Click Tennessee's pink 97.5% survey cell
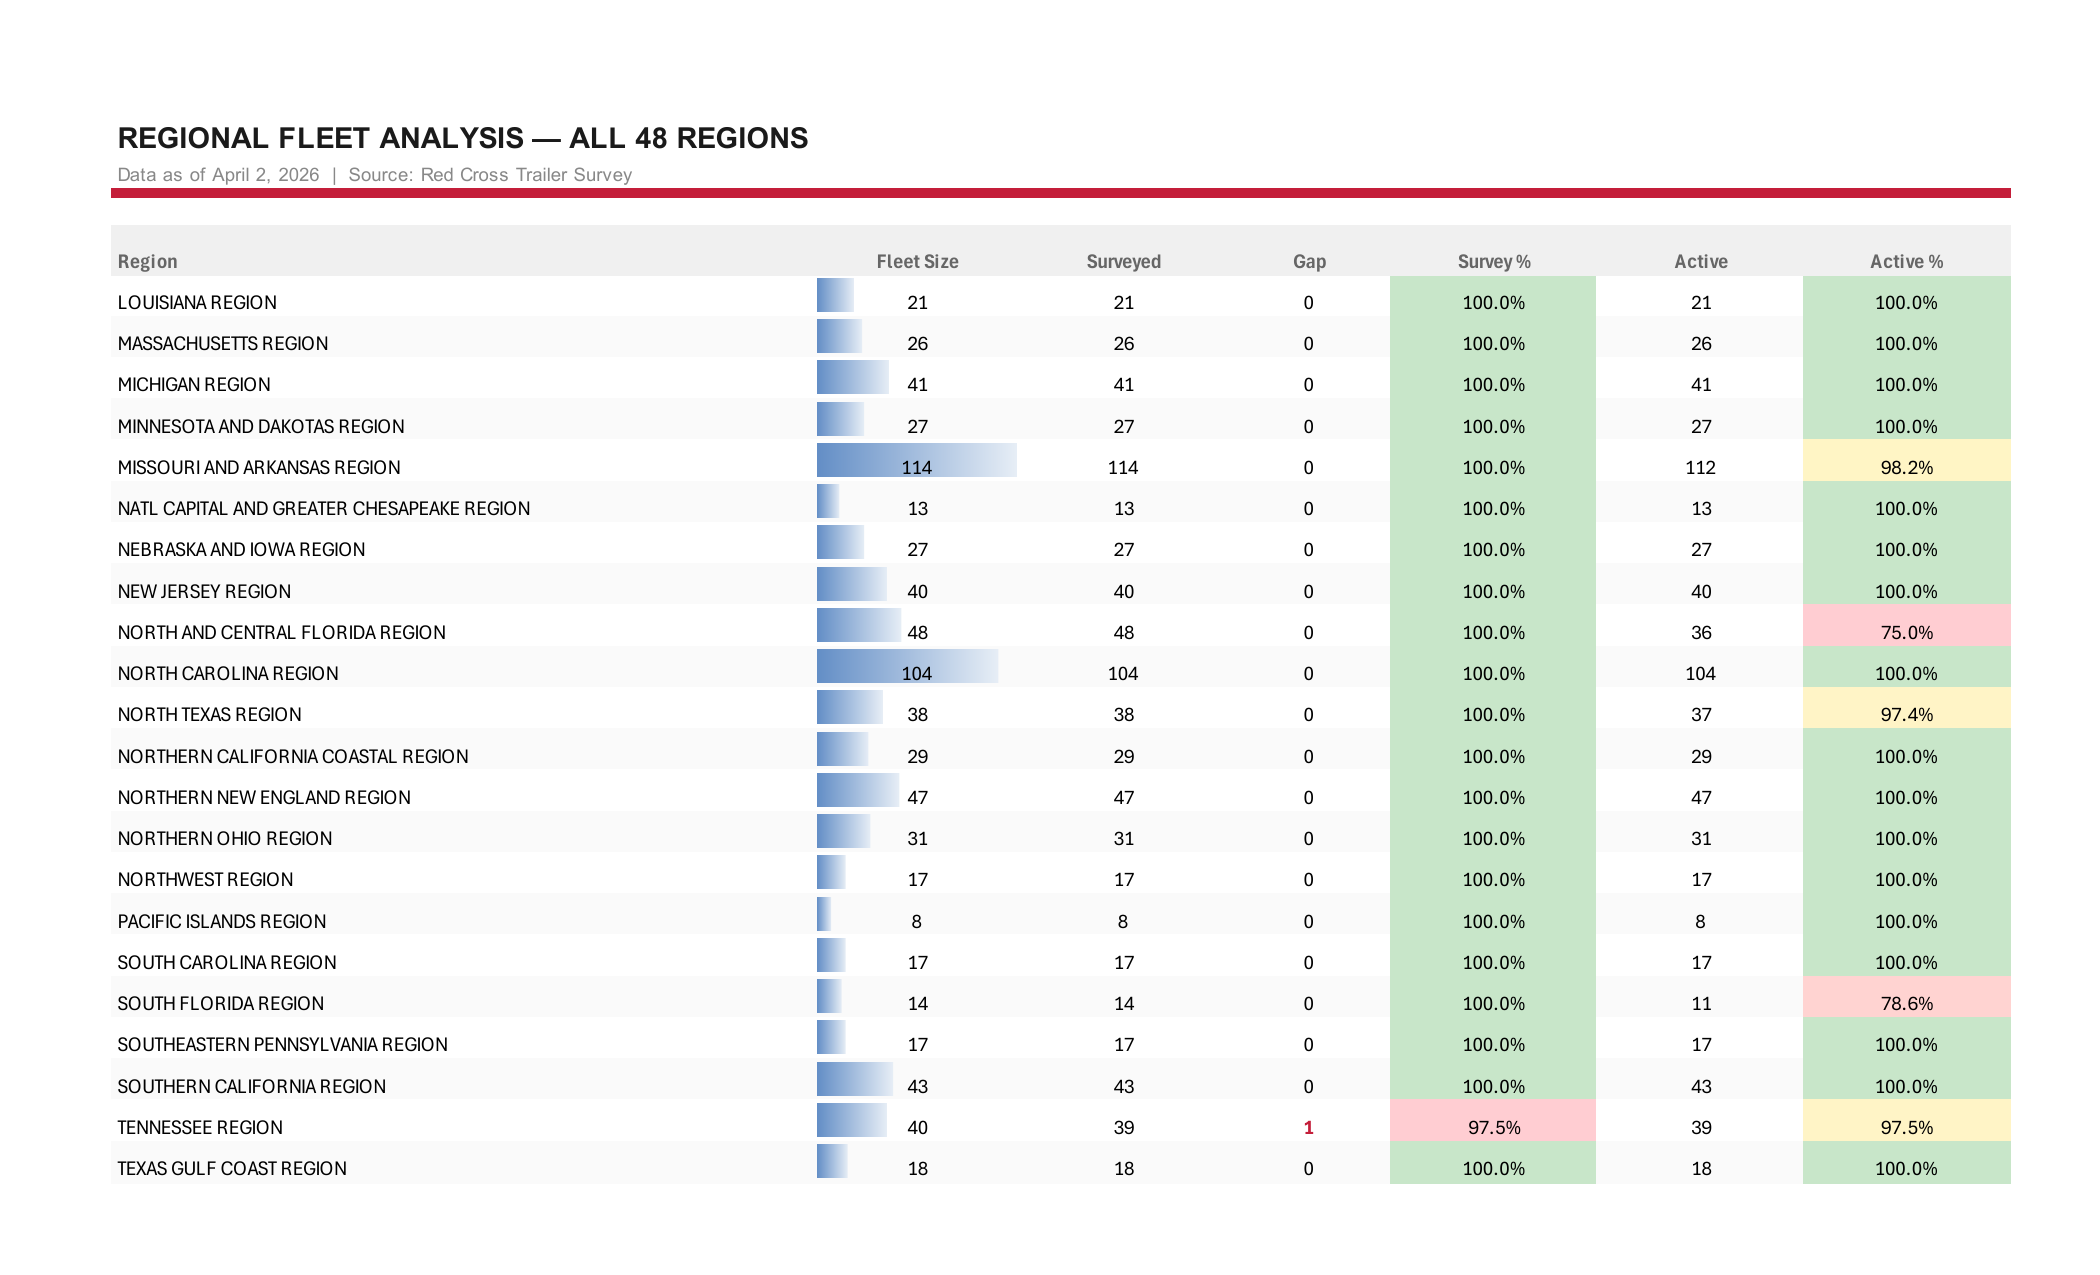Image resolution: width=2100 pixels, height=1275 pixels. (x=1493, y=1127)
